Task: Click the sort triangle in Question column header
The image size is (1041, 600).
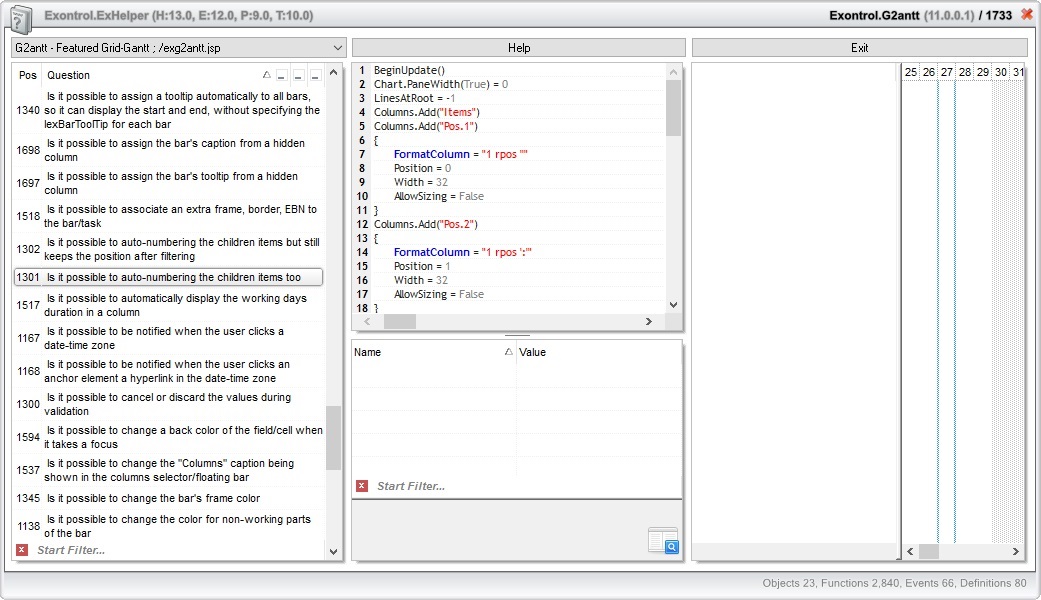Action: coord(266,75)
